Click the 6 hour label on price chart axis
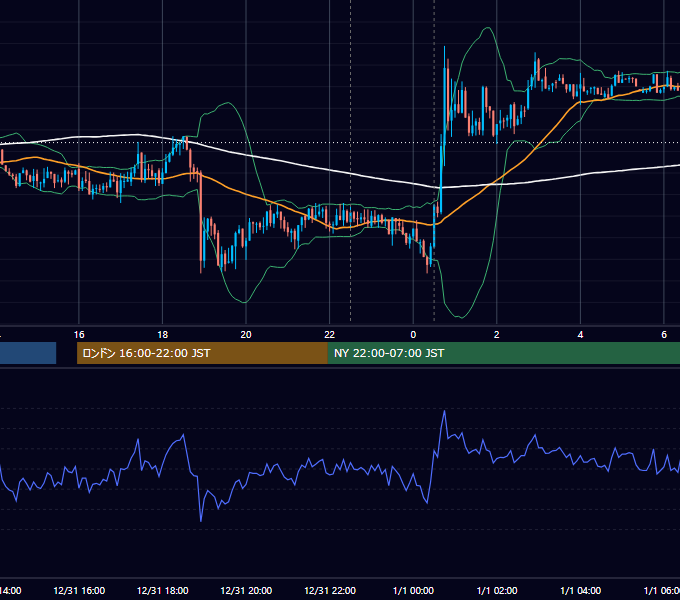Viewport: 680px width, 600px height. pos(664,335)
